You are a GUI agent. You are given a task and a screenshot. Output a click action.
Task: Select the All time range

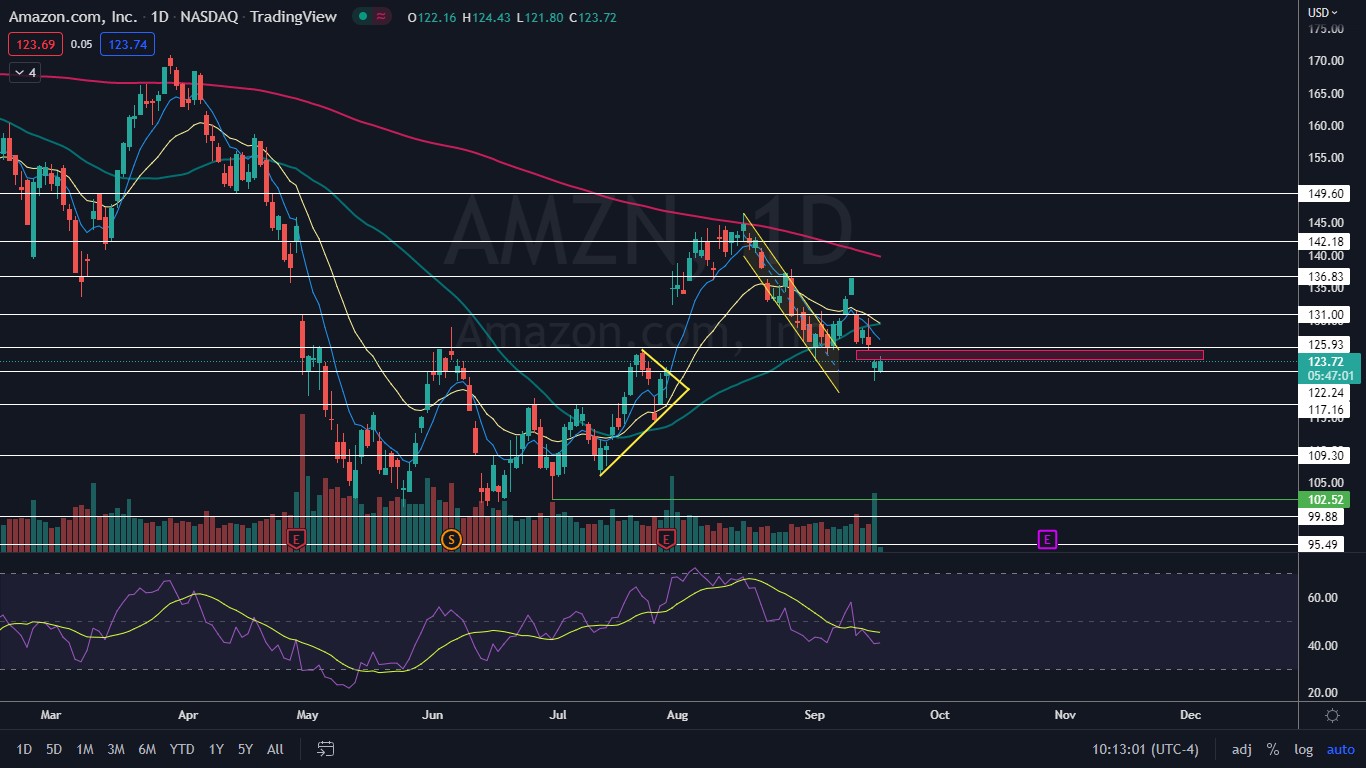tap(276, 749)
